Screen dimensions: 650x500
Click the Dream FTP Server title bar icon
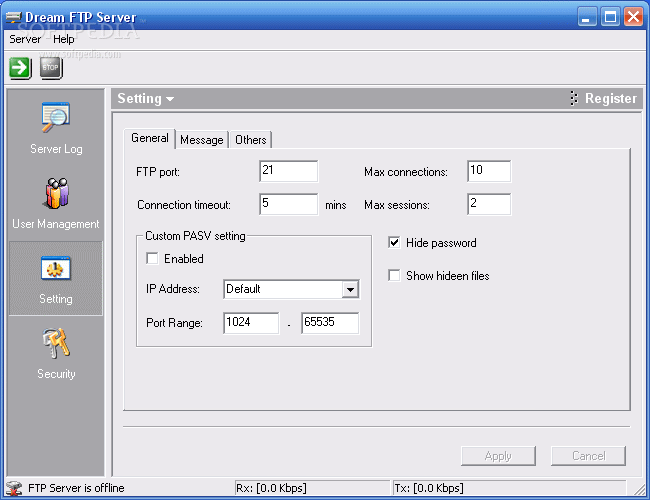[x=14, y=17]
